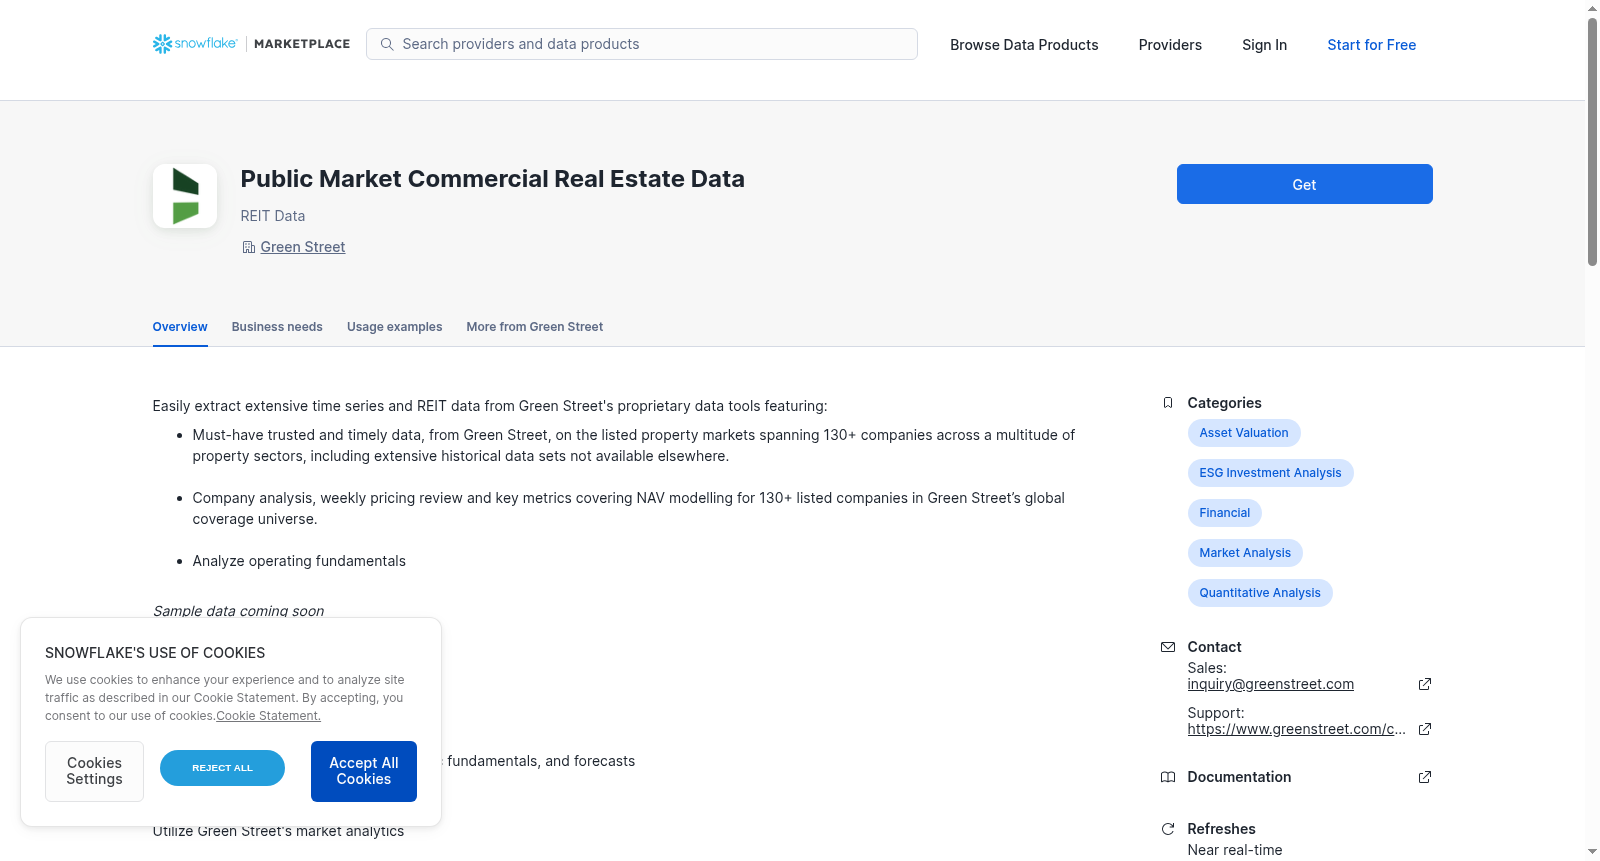Click Sign In in the header
This screenshot has width=1600, height=861.
pyautogui.click(x=1264, y=45)
